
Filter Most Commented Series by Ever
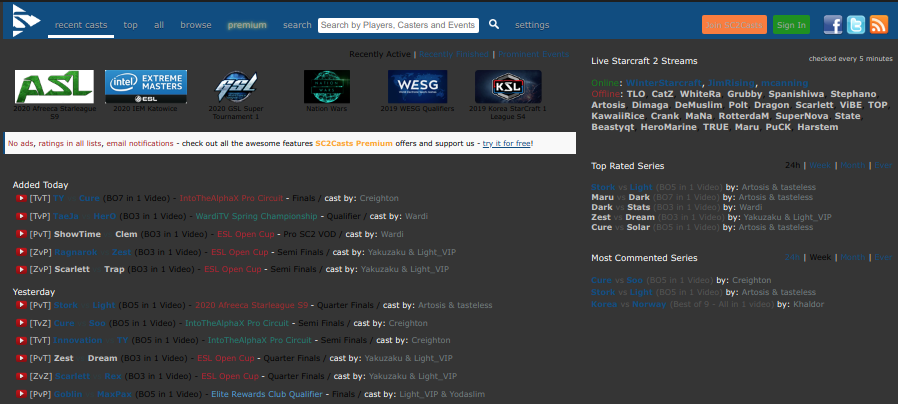tap(883, 257)
